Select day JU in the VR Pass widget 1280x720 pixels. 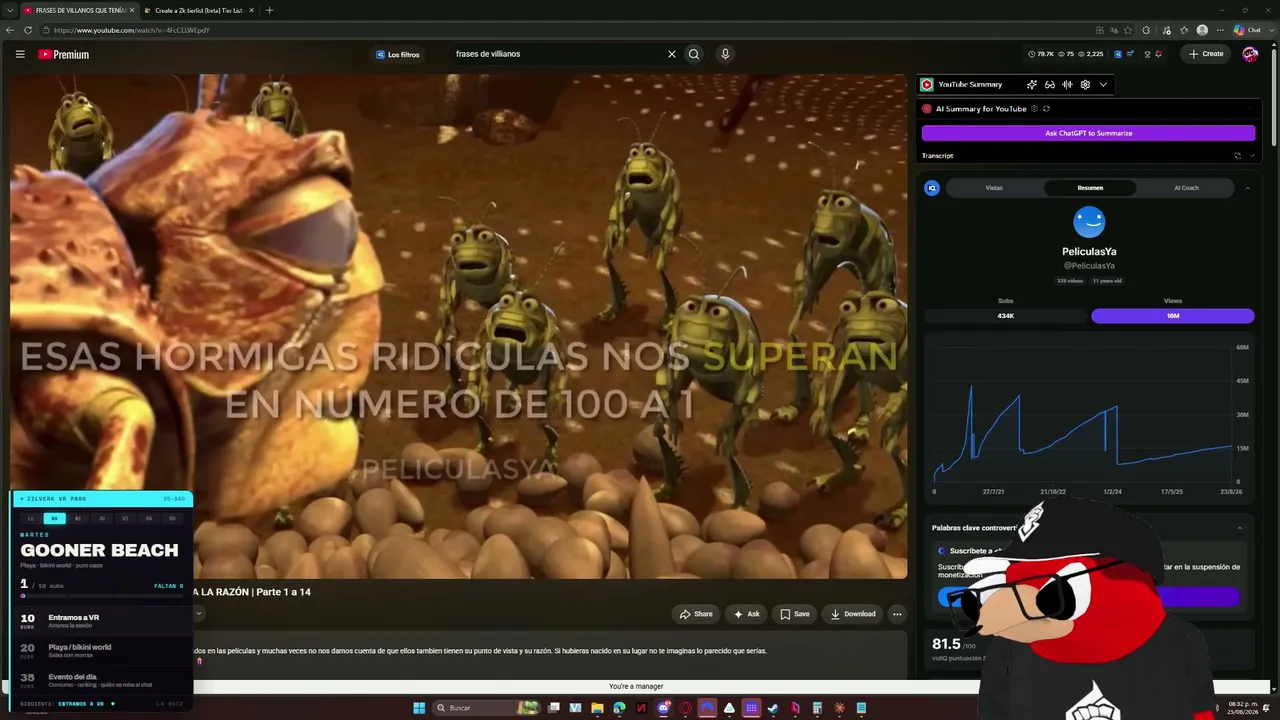(102, 518)
